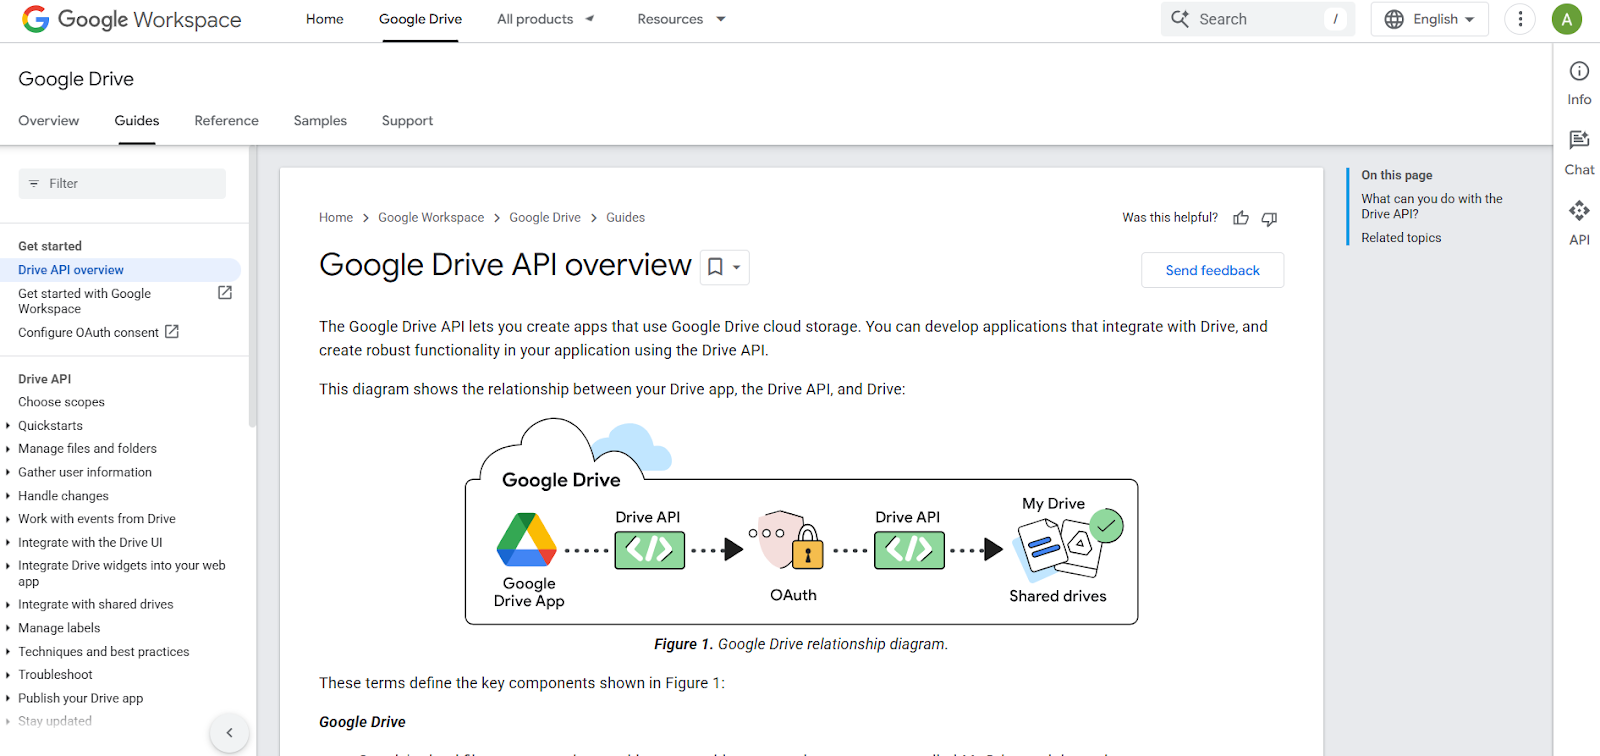Open Home breadcrumb link
Viewport: 1600px width, 756px height.
(336, 218)
